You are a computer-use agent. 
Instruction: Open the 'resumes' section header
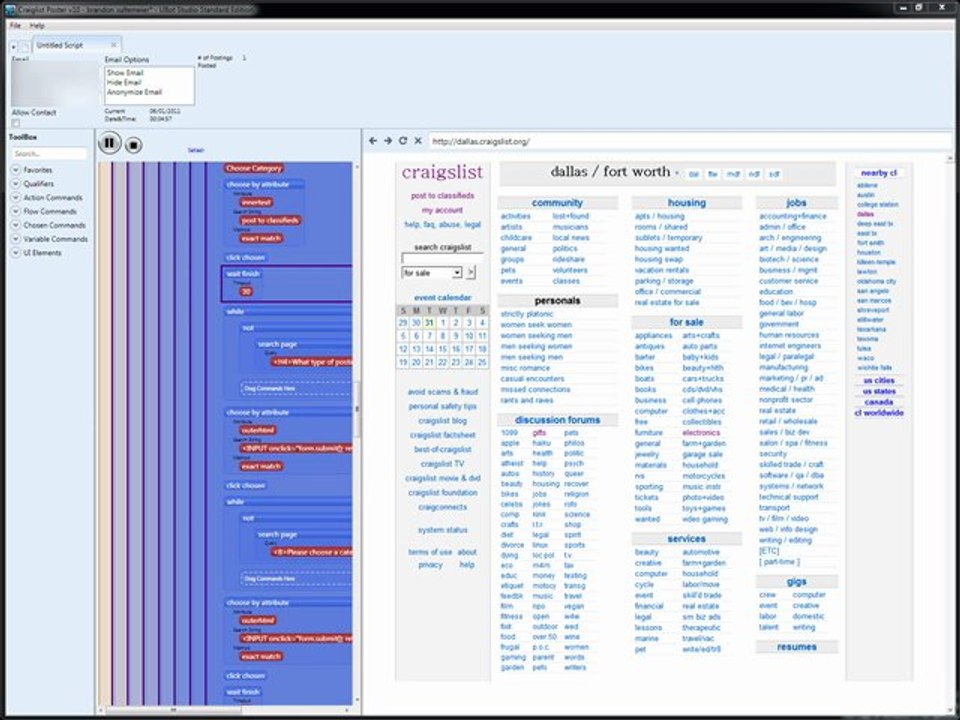[797, 647]
